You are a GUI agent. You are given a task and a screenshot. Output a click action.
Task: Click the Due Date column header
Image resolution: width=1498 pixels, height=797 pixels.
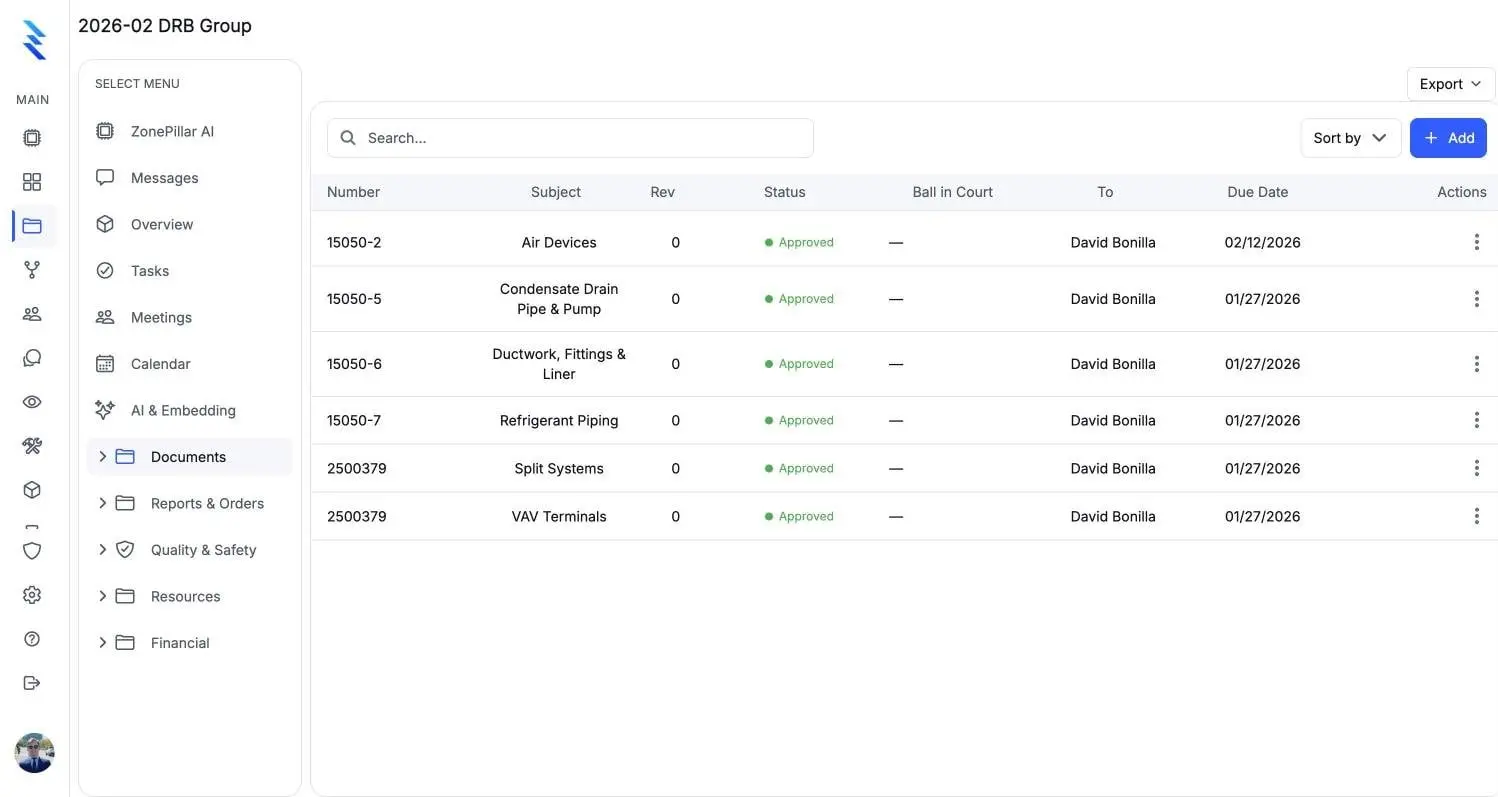coord(1257,192)
